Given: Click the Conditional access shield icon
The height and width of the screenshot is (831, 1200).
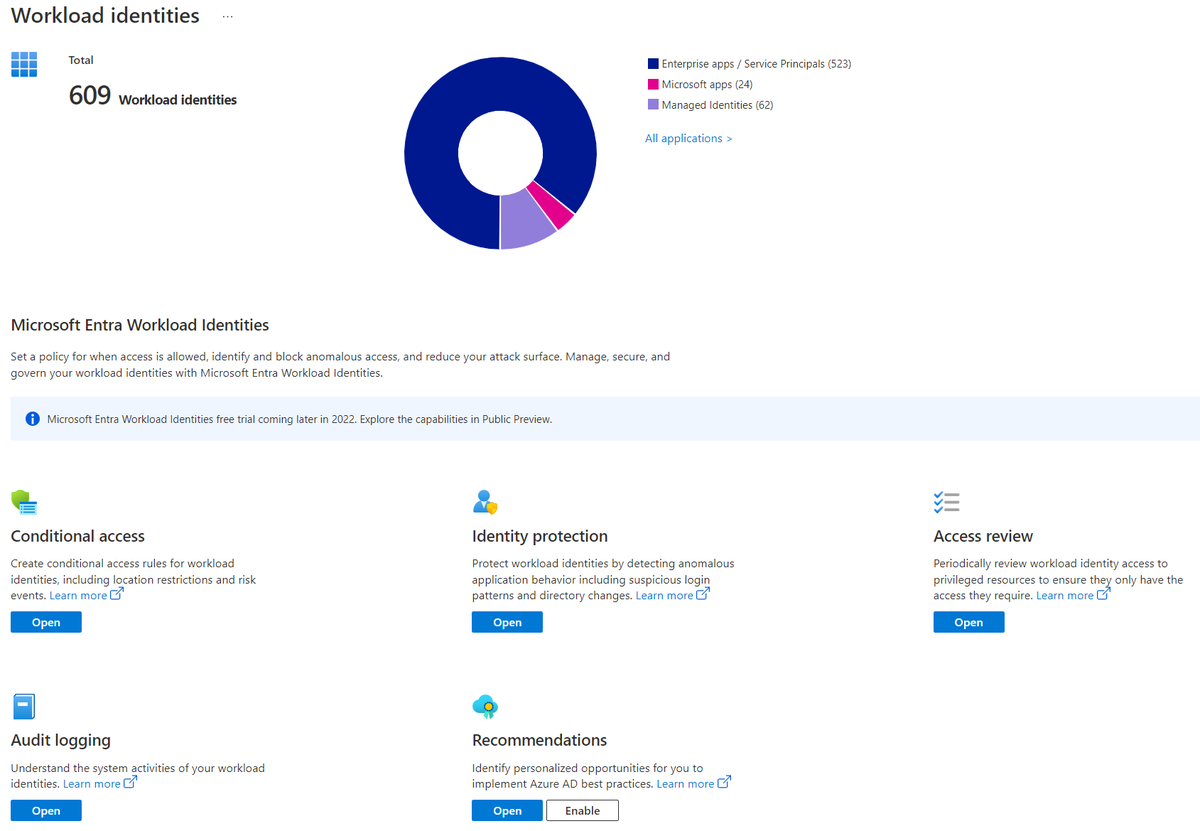Looking at the screenshot, I should coord(24,502).
